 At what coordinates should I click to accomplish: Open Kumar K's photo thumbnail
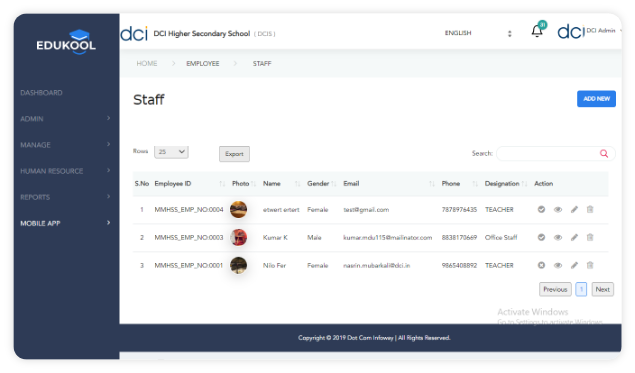pos(239,237)
